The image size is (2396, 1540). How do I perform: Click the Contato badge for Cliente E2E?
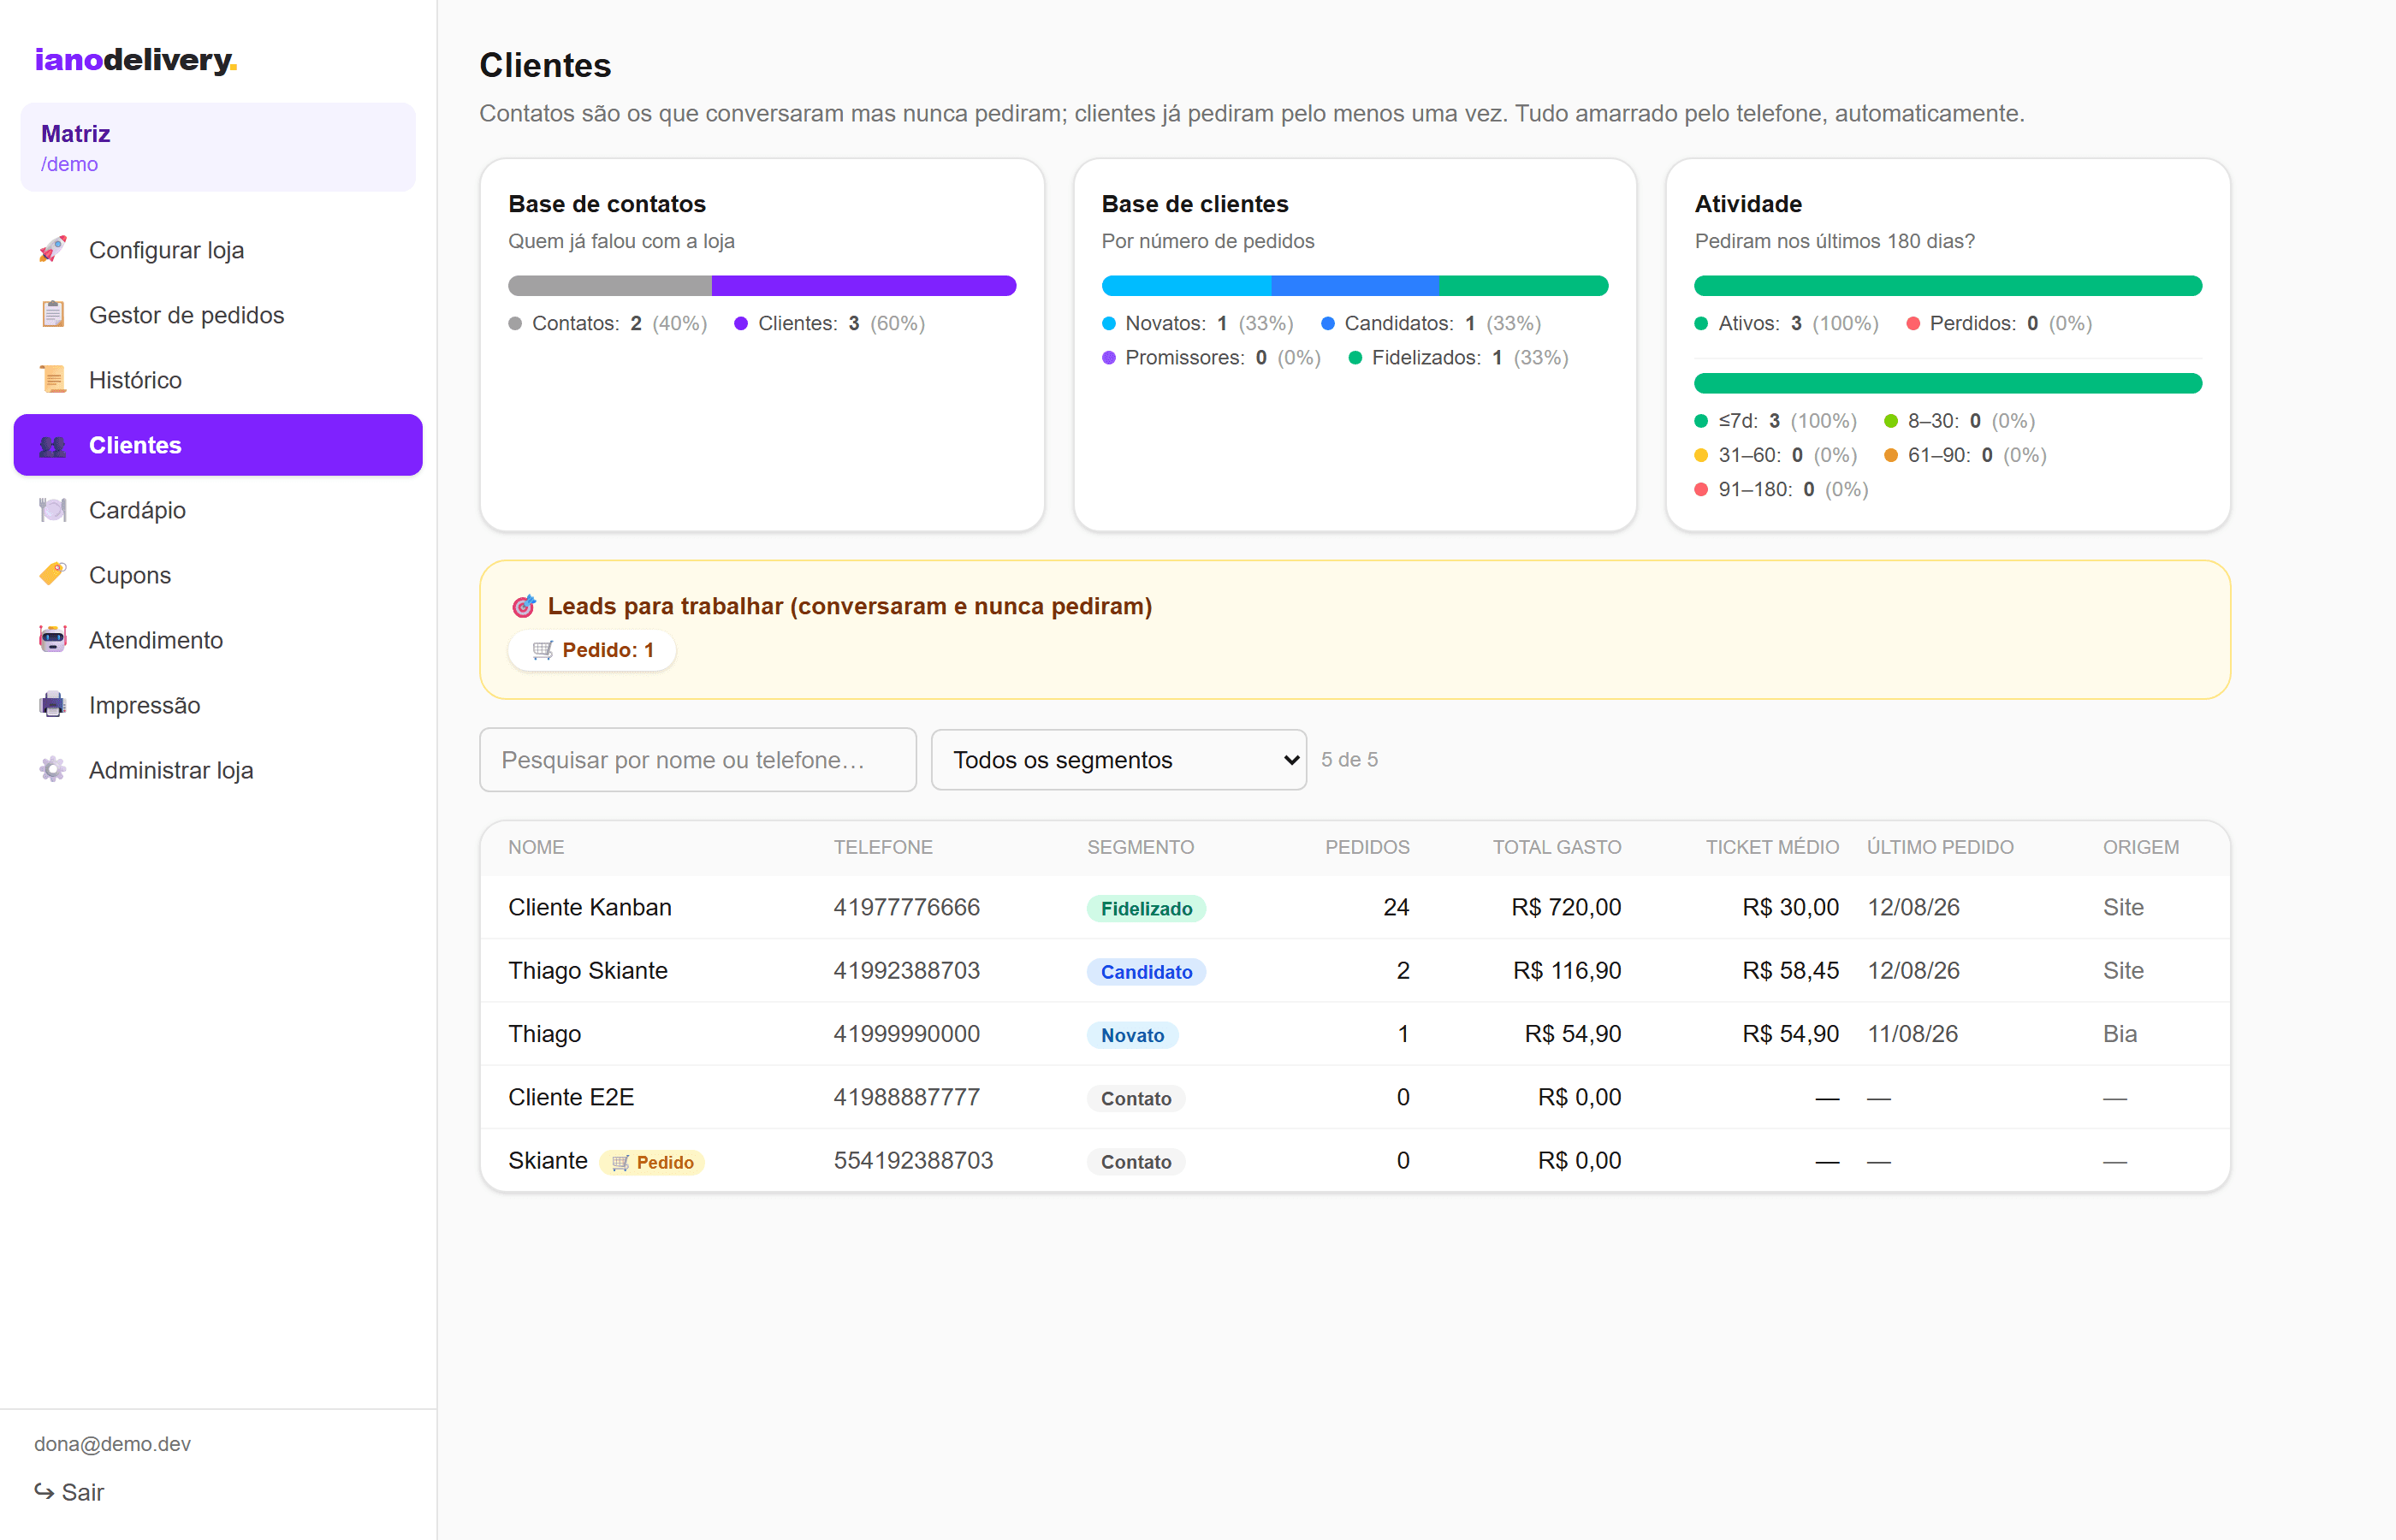tap(1136, 1098)
